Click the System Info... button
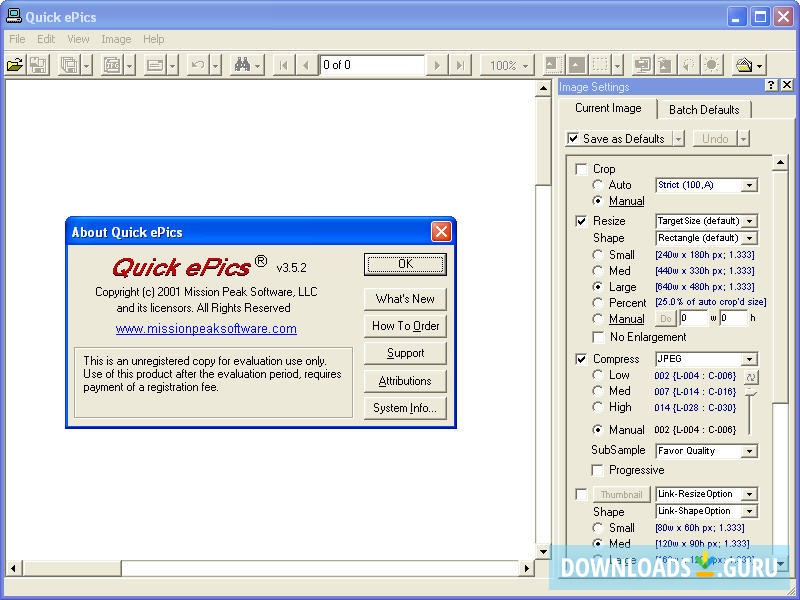Viewport: 800px width, 600px height. pyautogui.click(x=405, y=408)
